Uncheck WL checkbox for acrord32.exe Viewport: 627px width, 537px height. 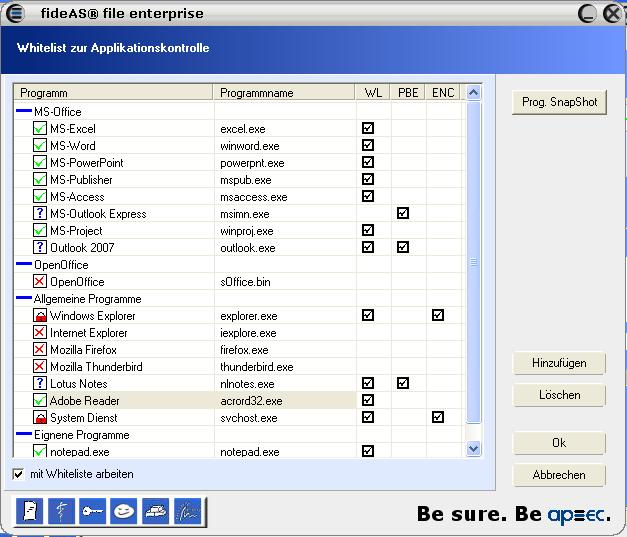[368, 400]
